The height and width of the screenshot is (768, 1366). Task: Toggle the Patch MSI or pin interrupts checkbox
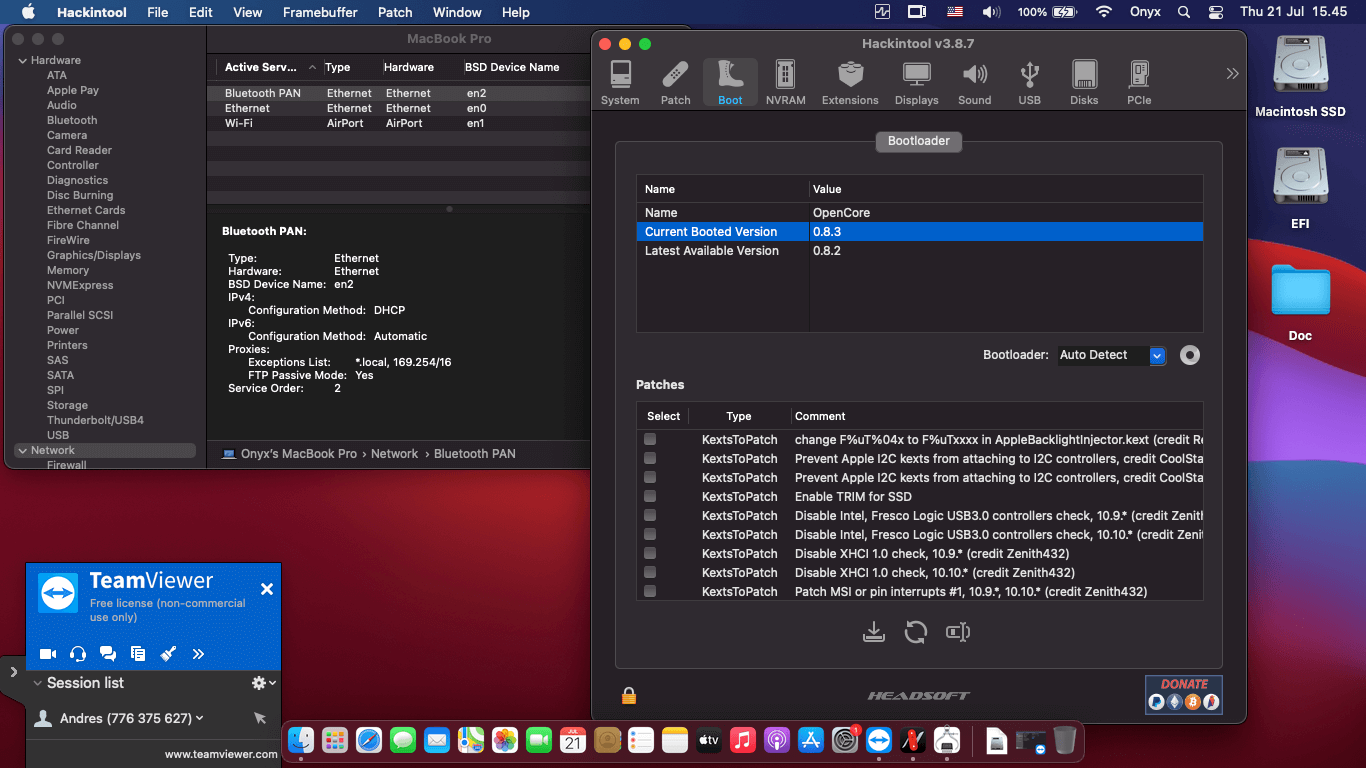pyautogui.click(x=650, y=592)
